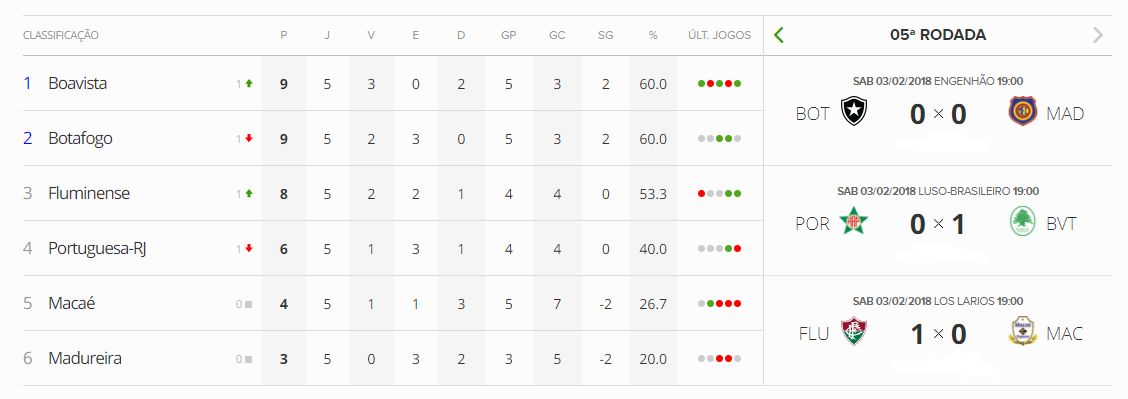Click the 05ª RODADA round heading
1128x399 pixels.
point(938,35)
